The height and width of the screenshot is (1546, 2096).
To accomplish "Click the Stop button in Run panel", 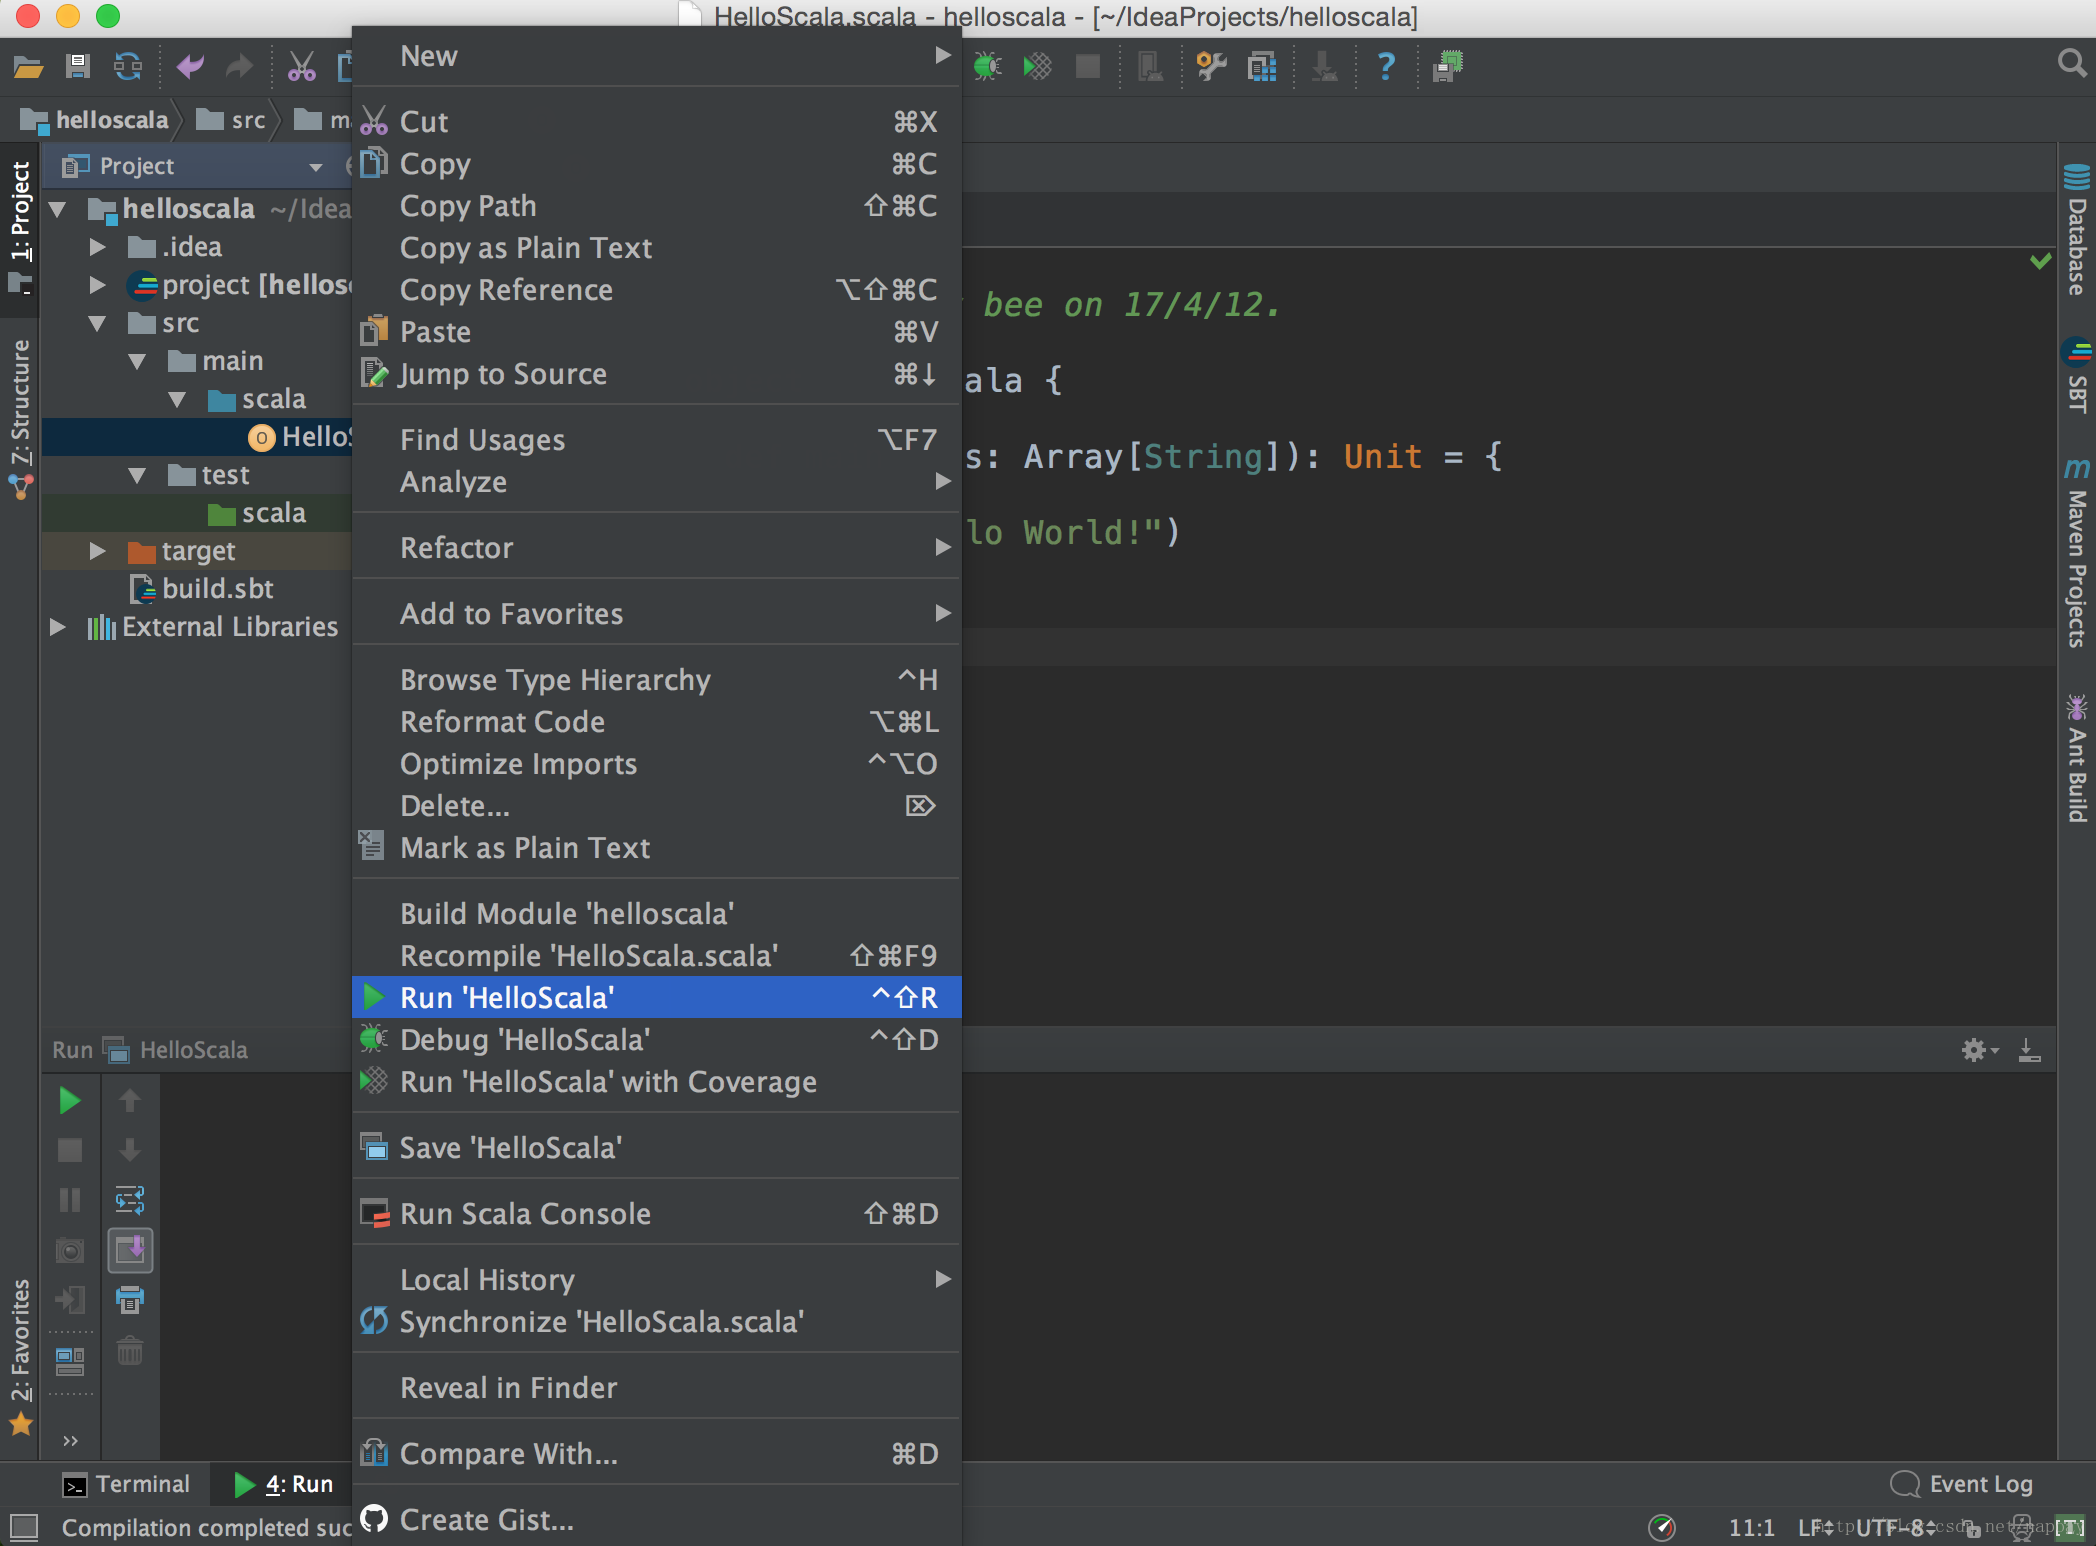I will point(69,1151).
